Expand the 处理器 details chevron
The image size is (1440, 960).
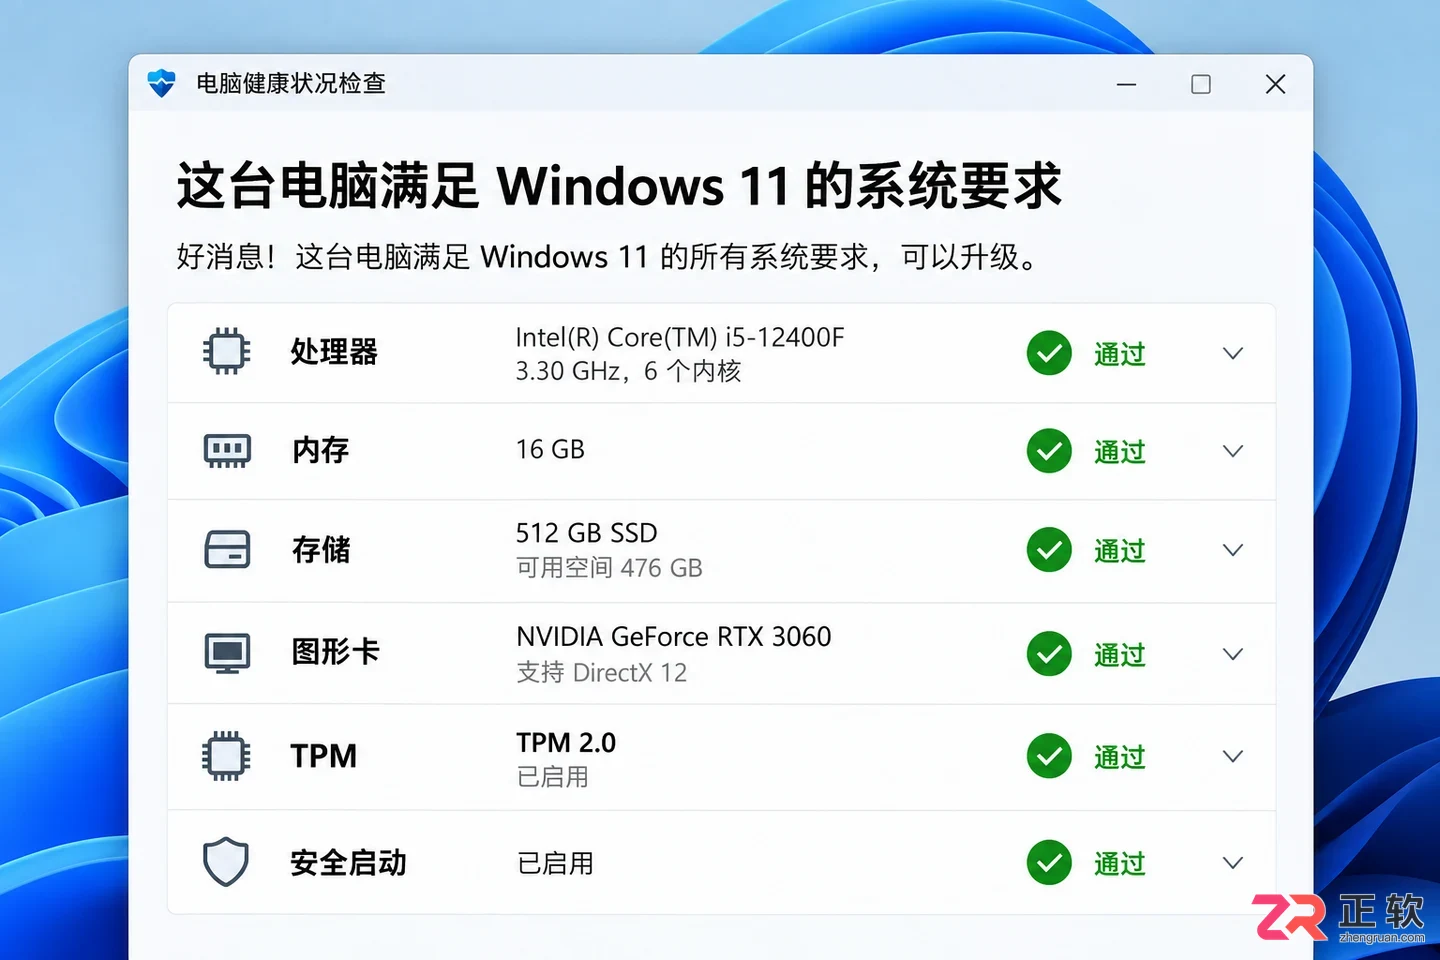pyautogui.click(x=1233, y=353)
